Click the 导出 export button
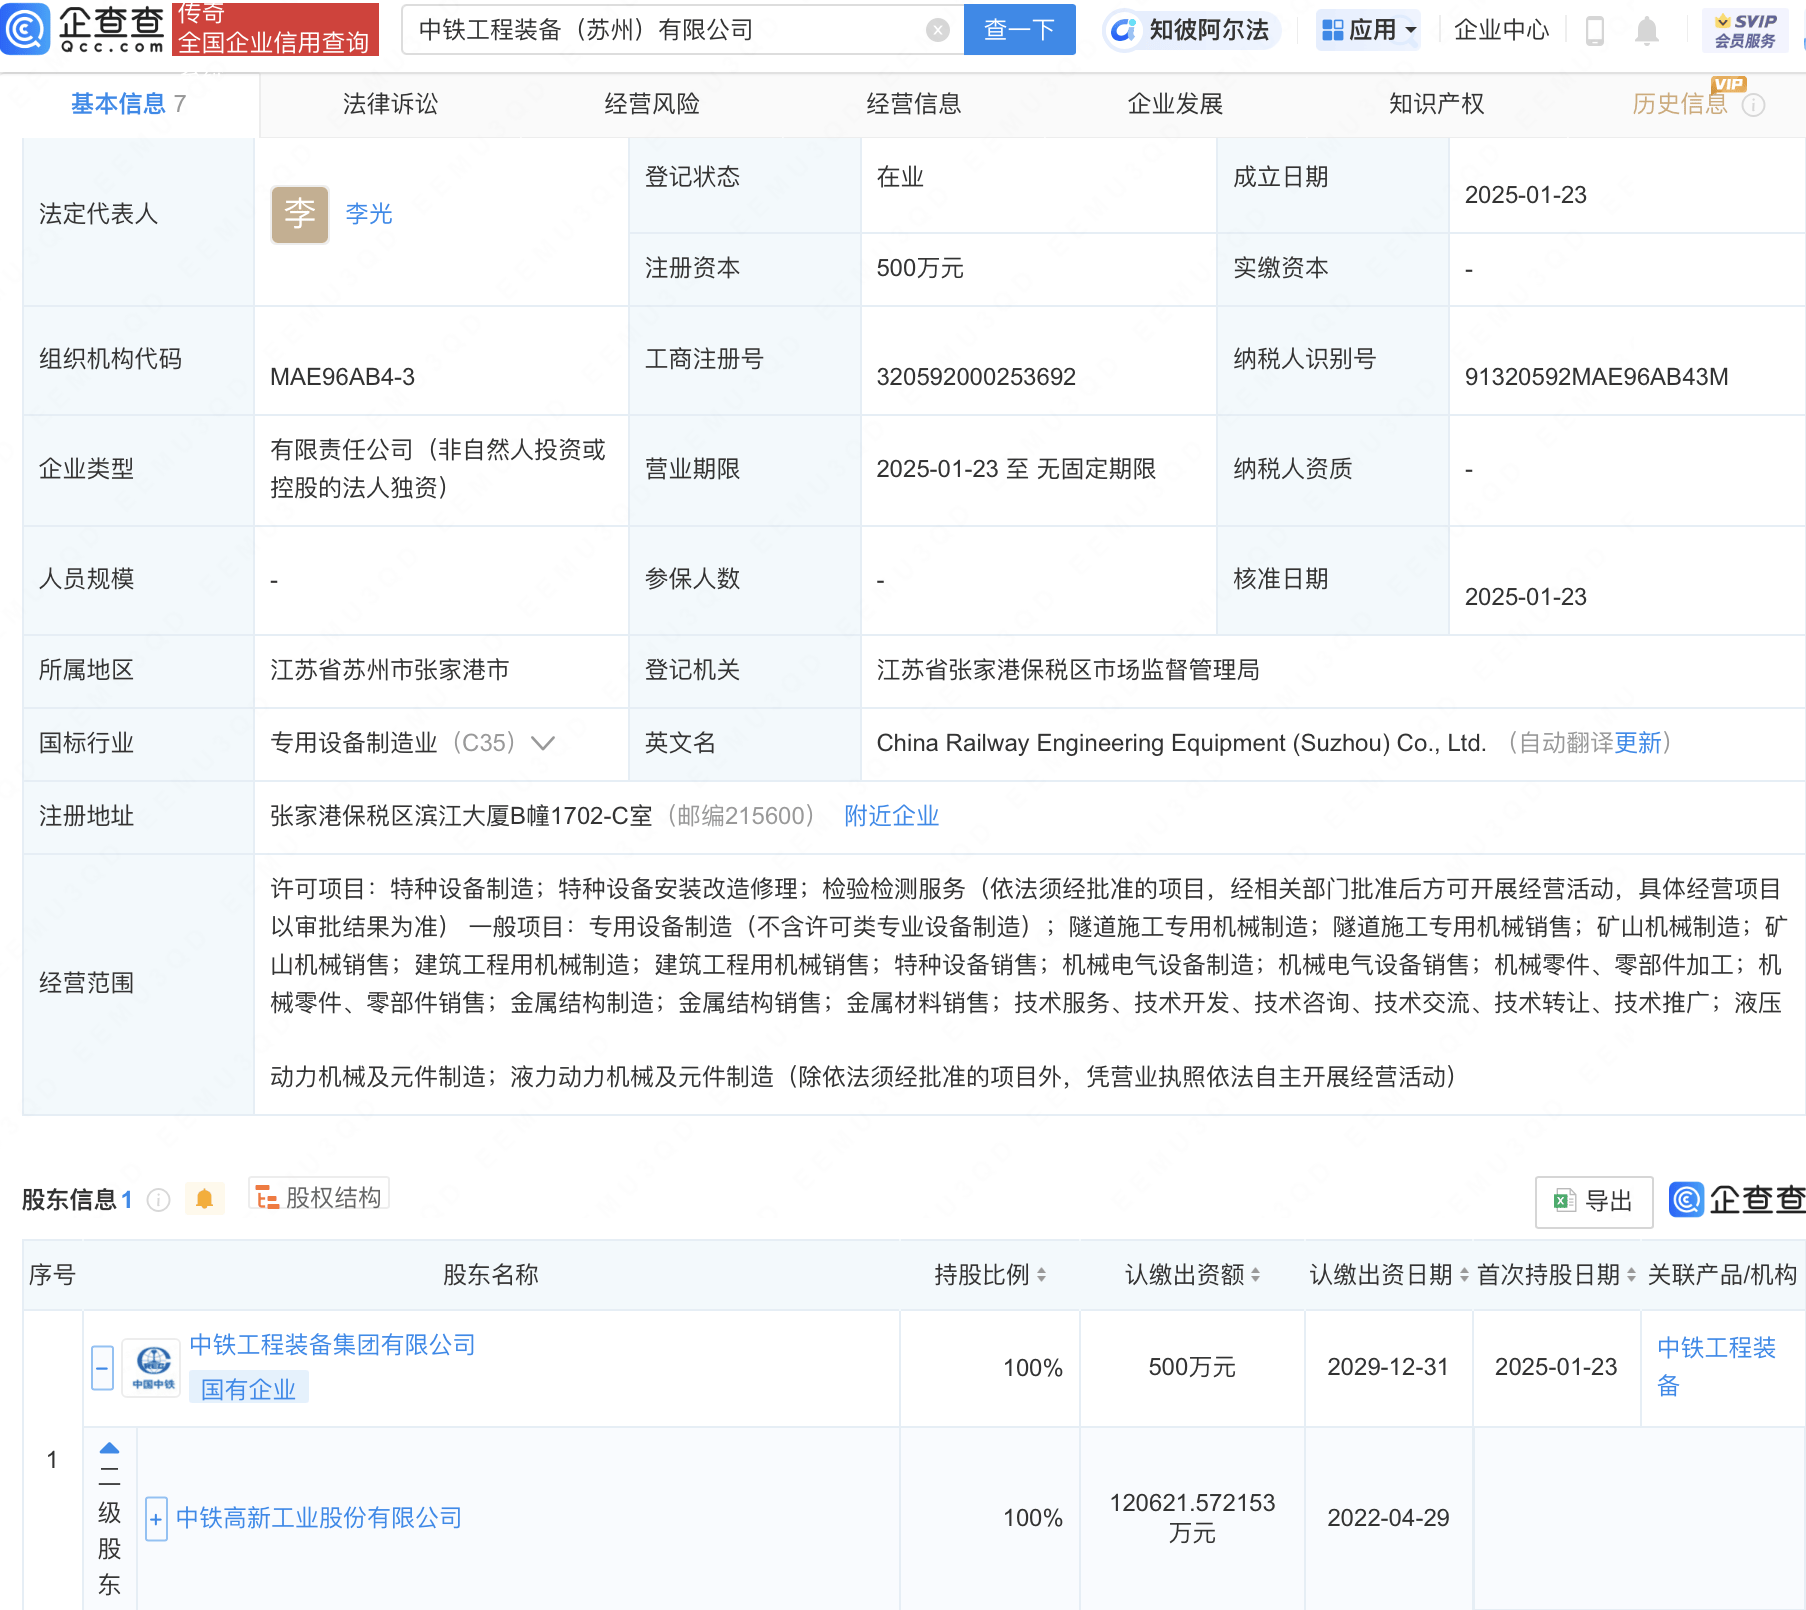The height and width of the screenshot is (1610, 1806). (1593, 1201)
